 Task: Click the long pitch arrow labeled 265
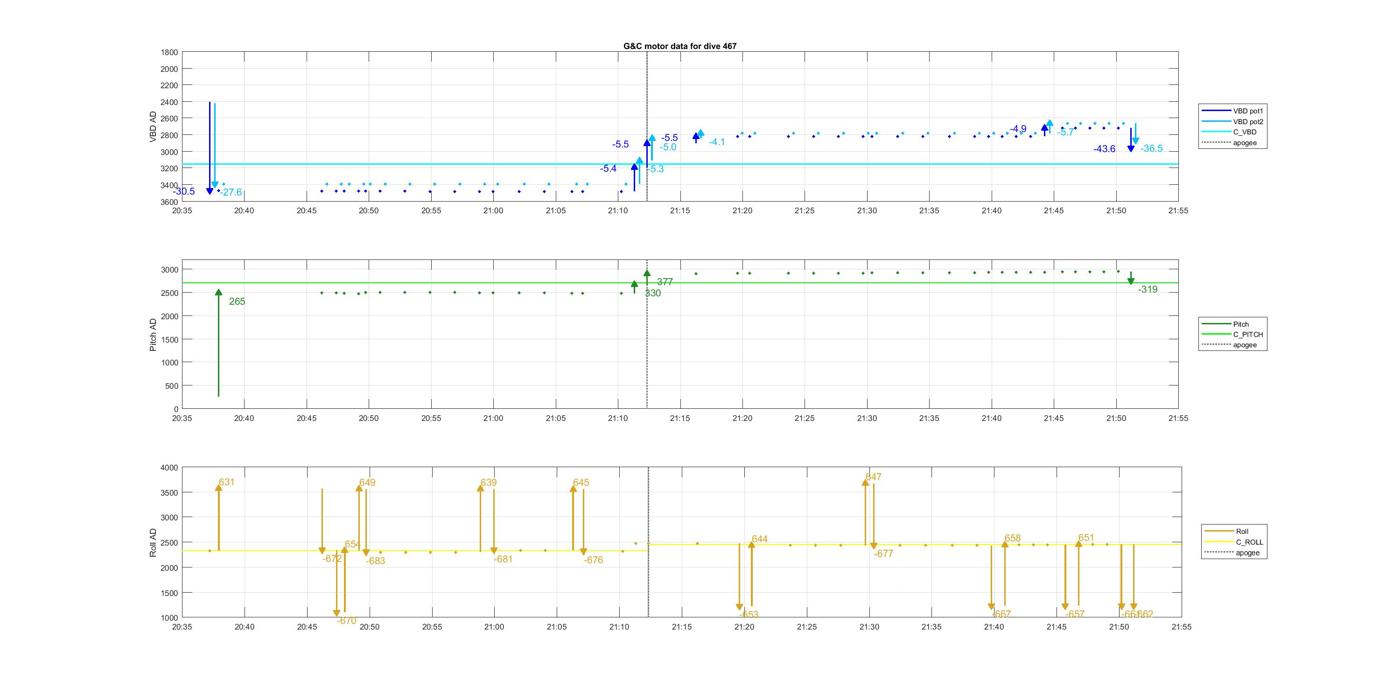[218, 345]
